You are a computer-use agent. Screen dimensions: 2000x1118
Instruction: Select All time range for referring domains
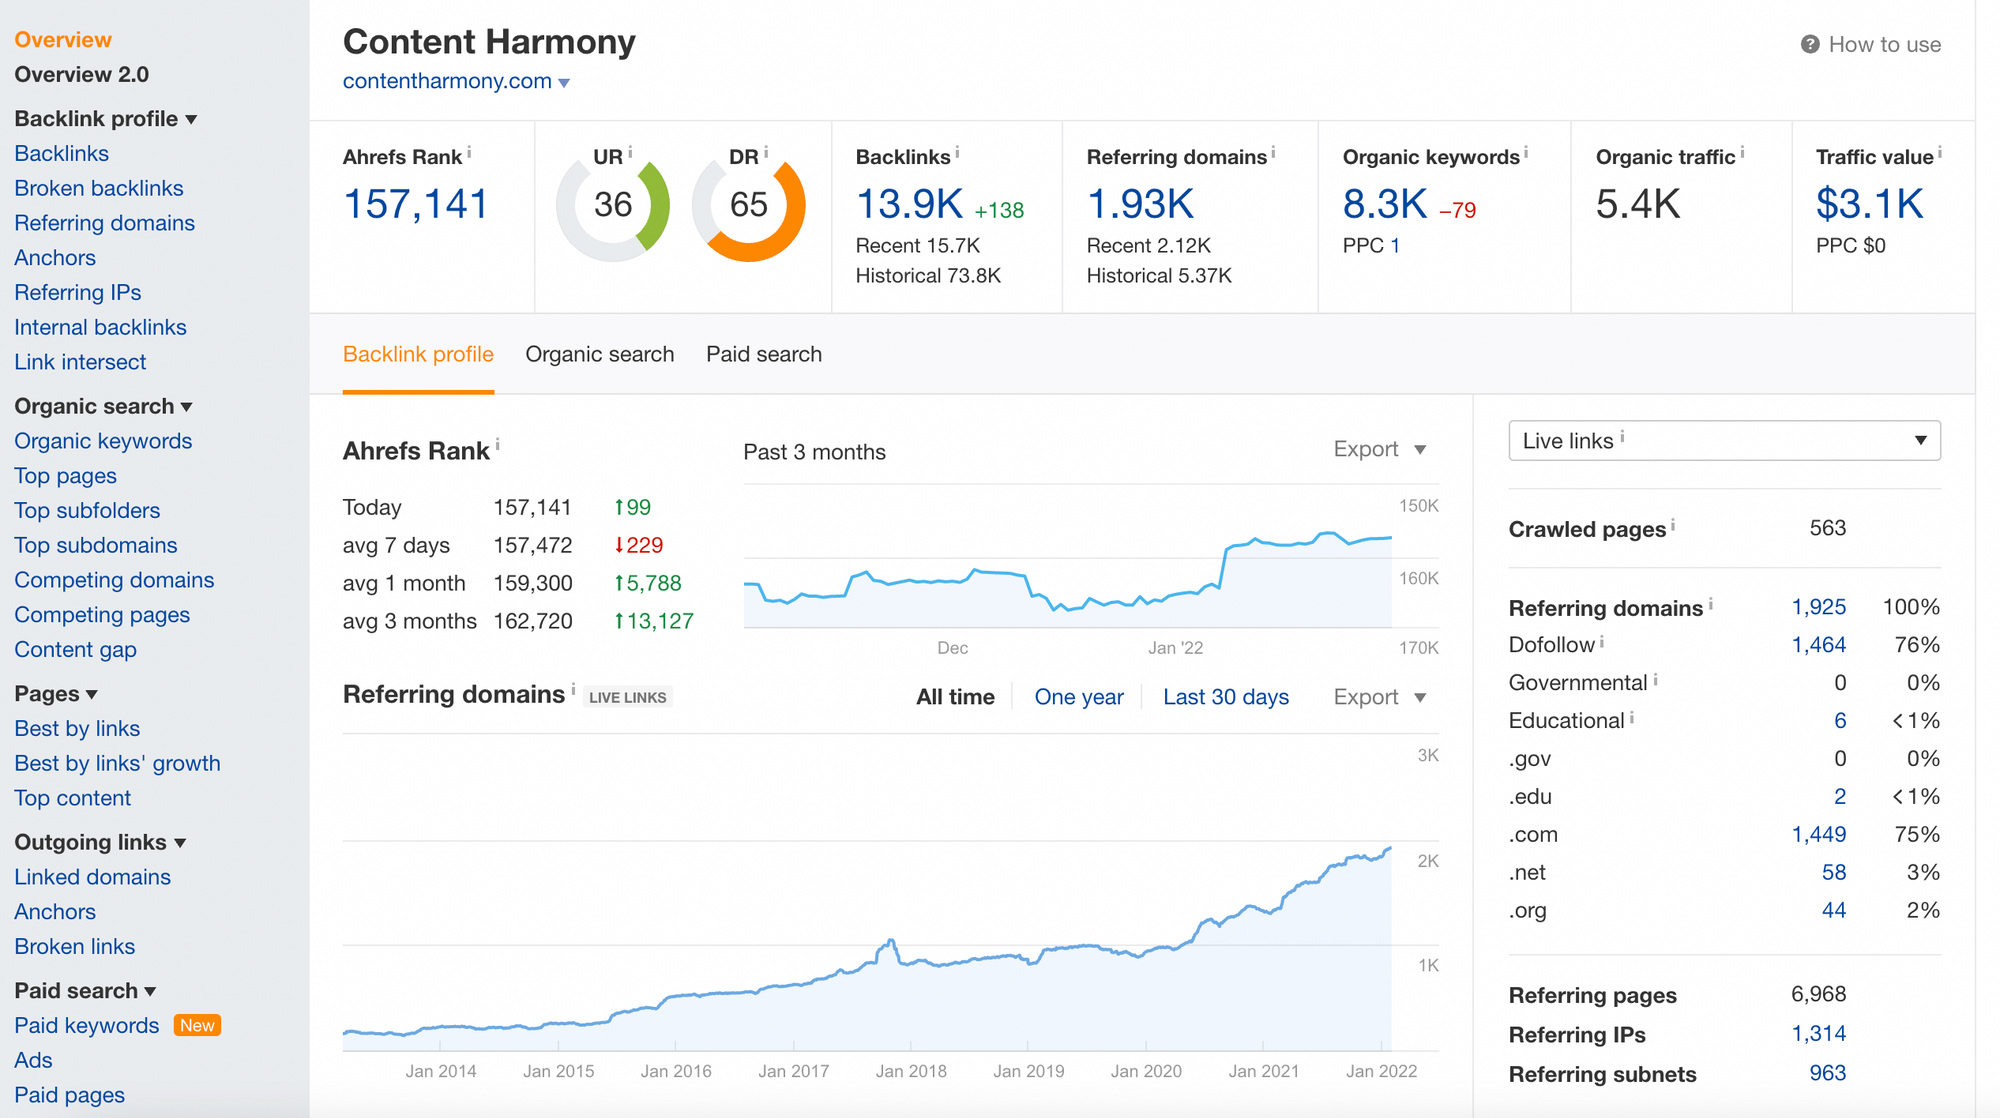(x=955, y=697)
